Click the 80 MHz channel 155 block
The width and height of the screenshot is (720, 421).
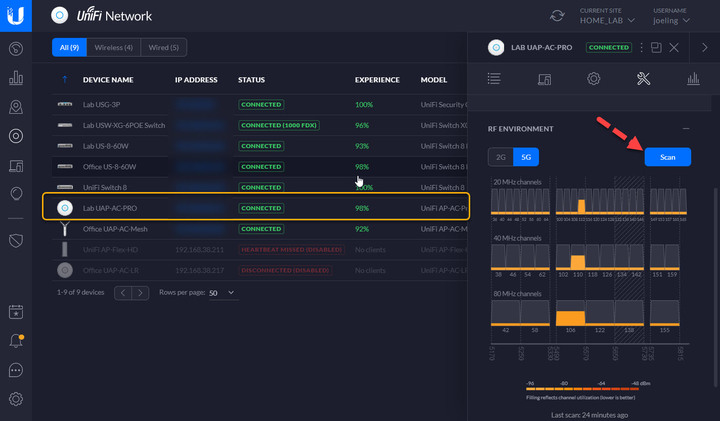(x=664, y=313)
